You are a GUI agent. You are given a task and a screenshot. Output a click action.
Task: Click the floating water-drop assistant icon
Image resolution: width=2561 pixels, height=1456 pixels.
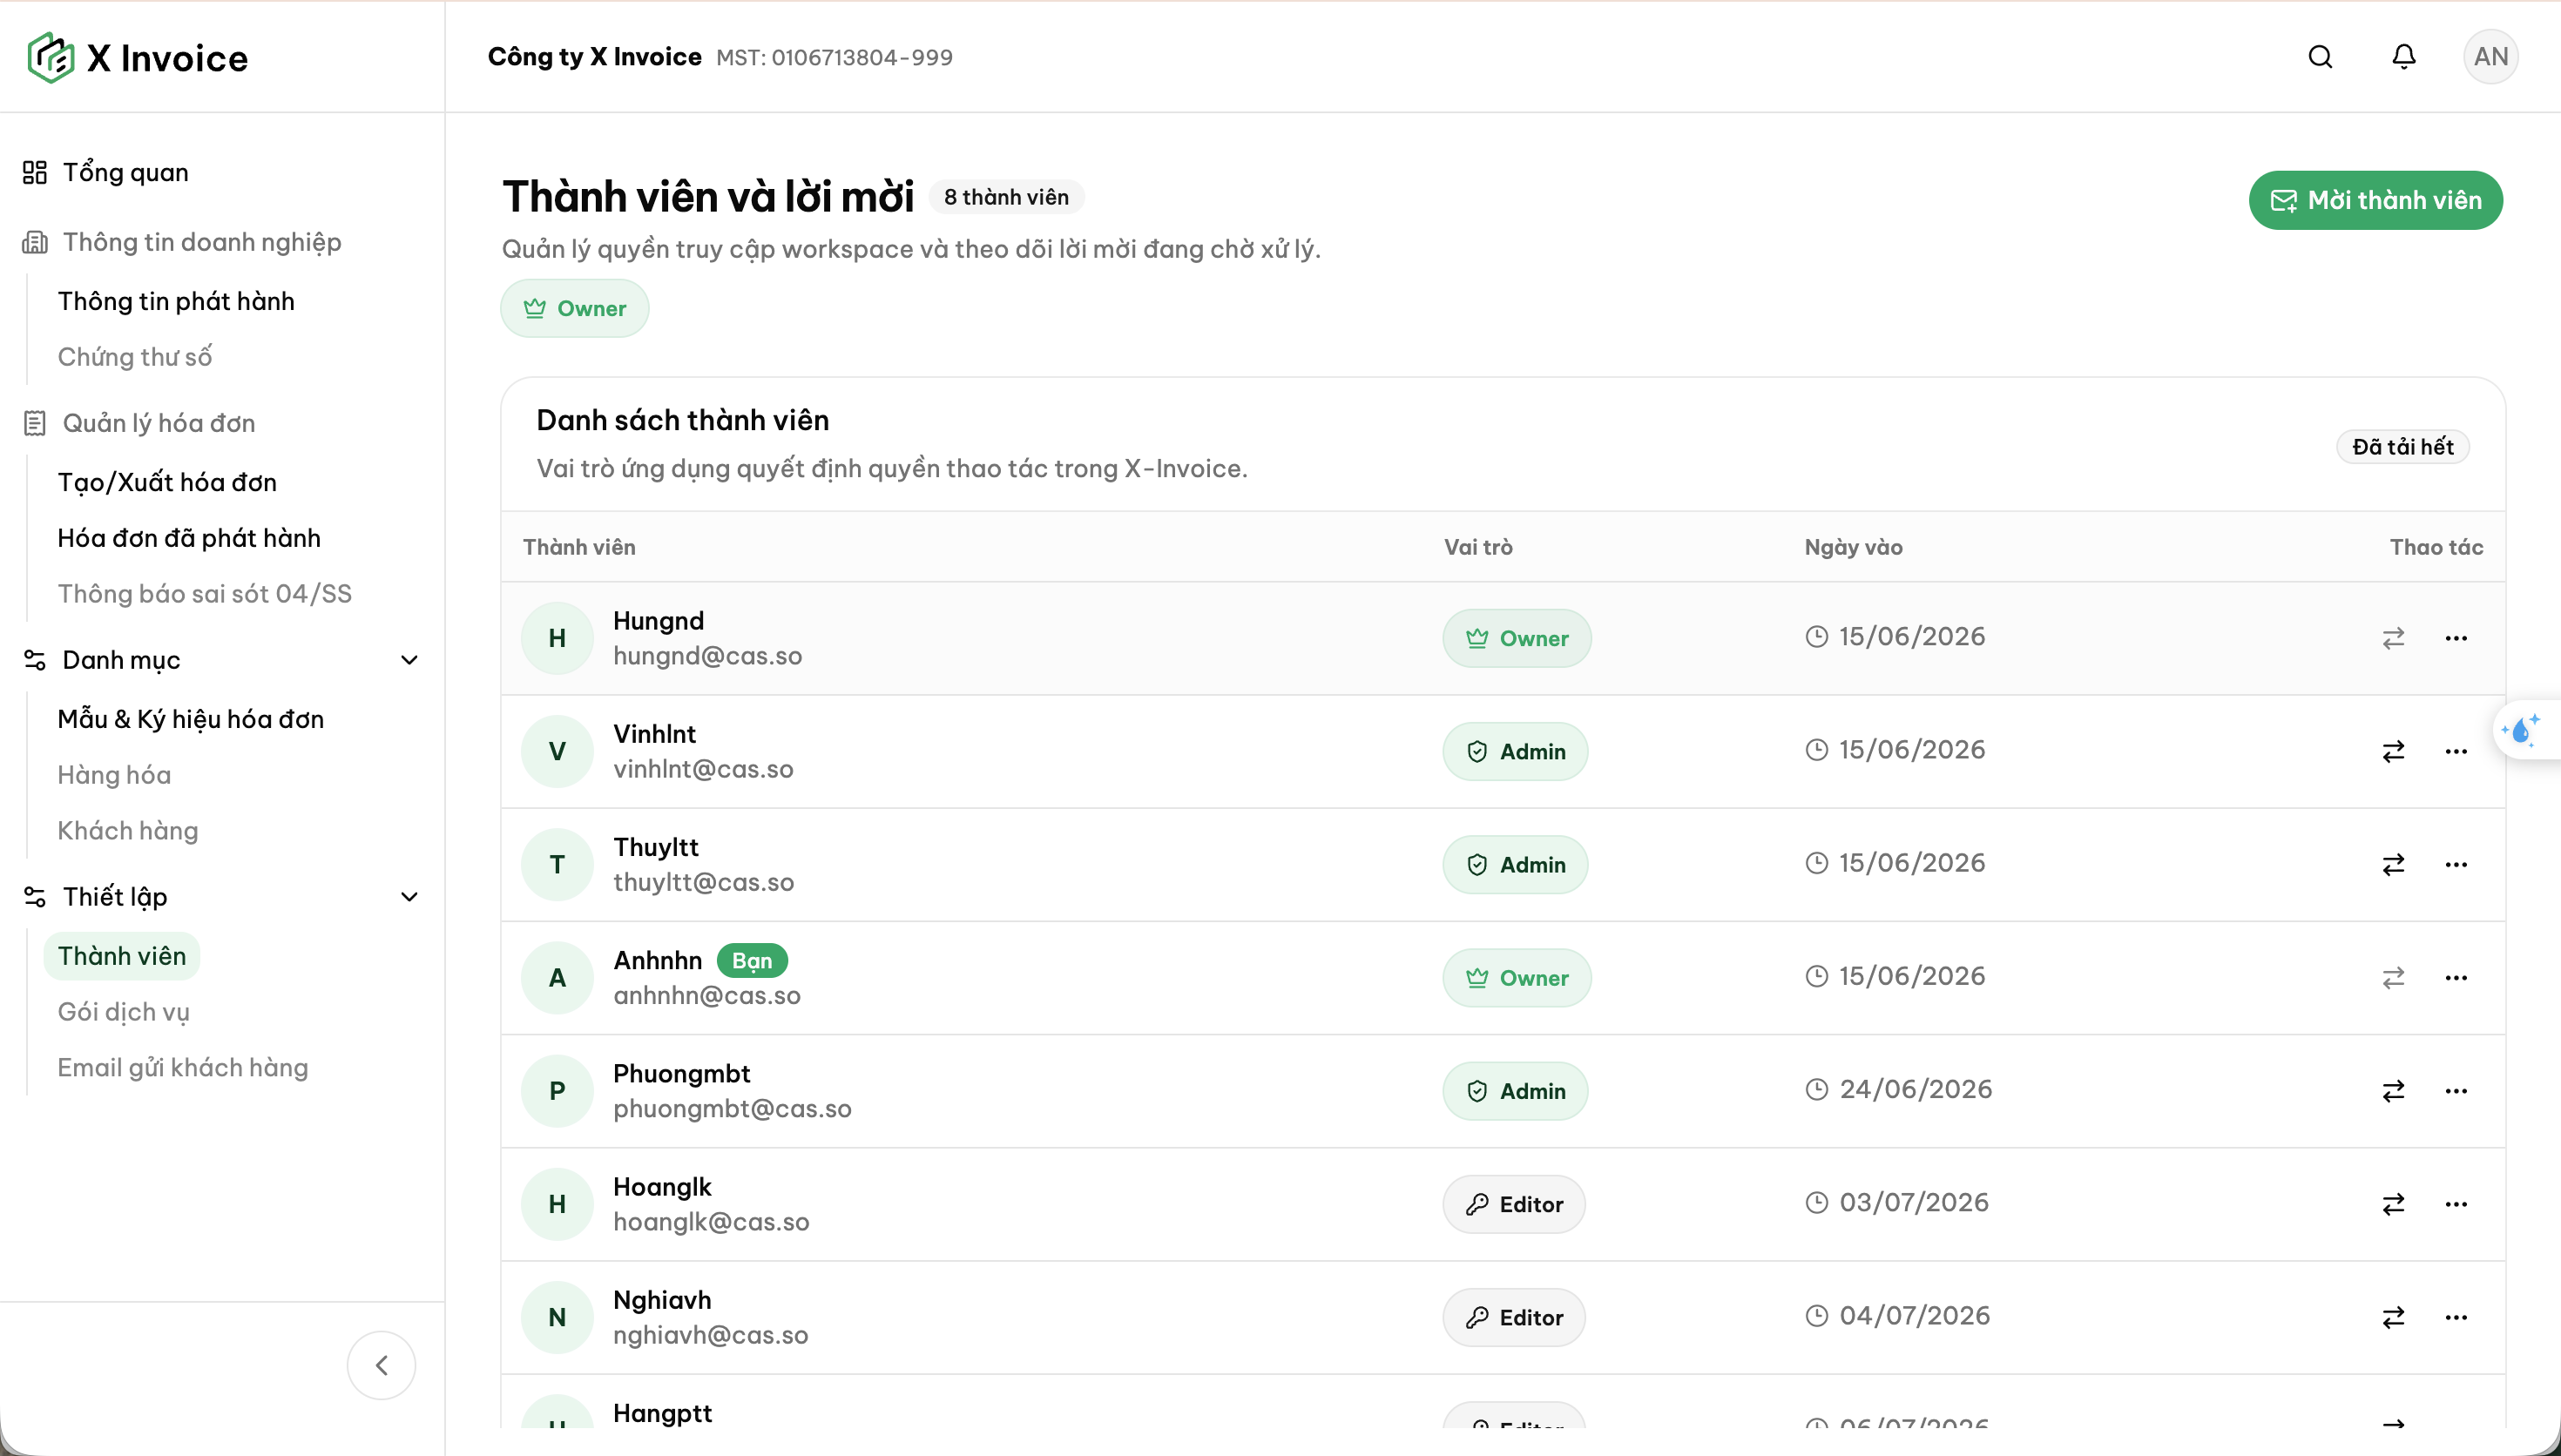click(x=2524, y=731)
